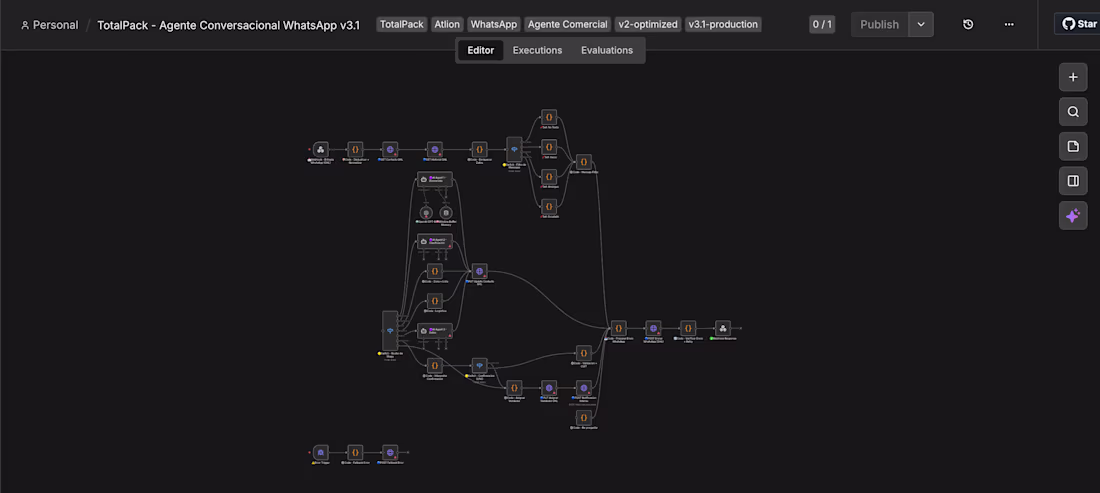This screenshot has width=1100, height=493.
Task: Switch to the Editor tab
Action: [x=481, y=50]
